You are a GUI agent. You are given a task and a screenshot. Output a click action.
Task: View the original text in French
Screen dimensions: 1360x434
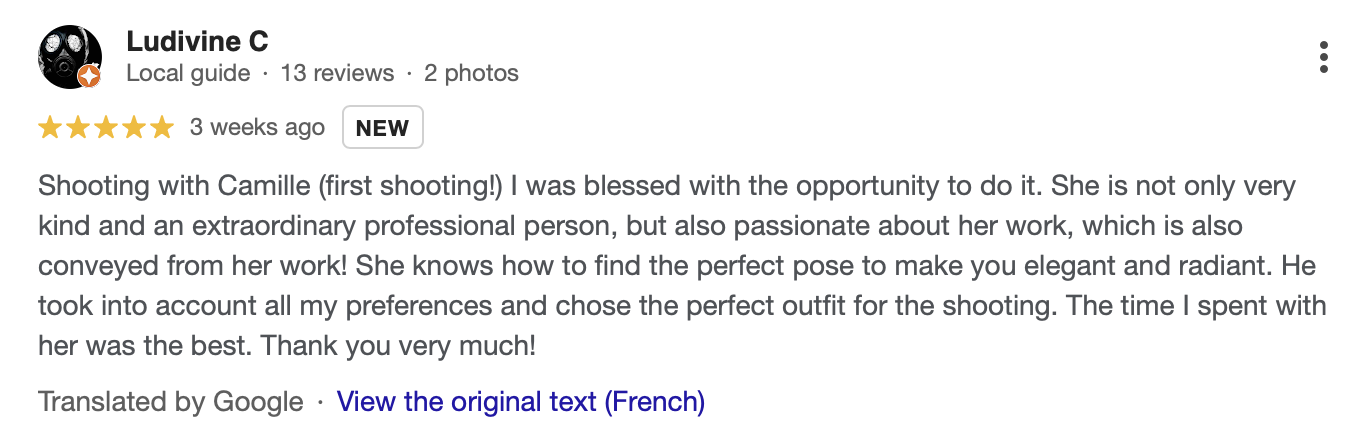[521, 402]
